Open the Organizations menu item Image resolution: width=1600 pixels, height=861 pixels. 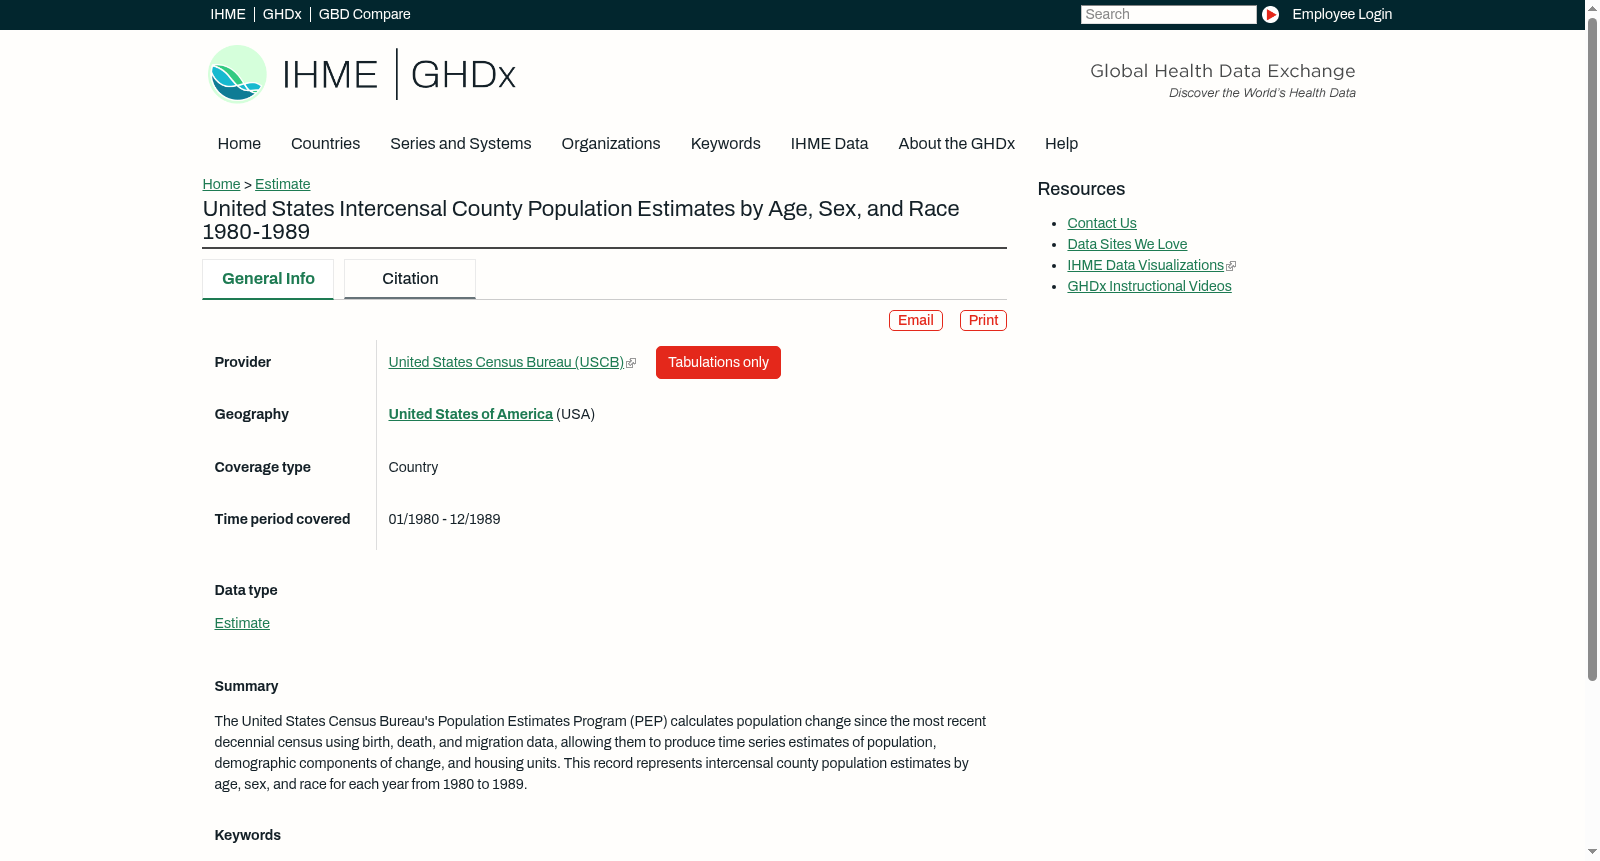(x=611, y=144)
